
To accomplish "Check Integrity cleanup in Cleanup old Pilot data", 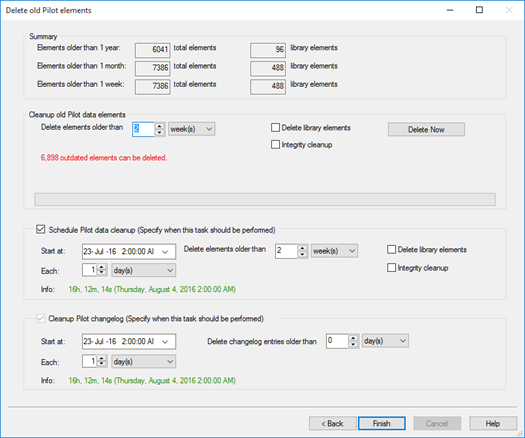I will [275, 144].
